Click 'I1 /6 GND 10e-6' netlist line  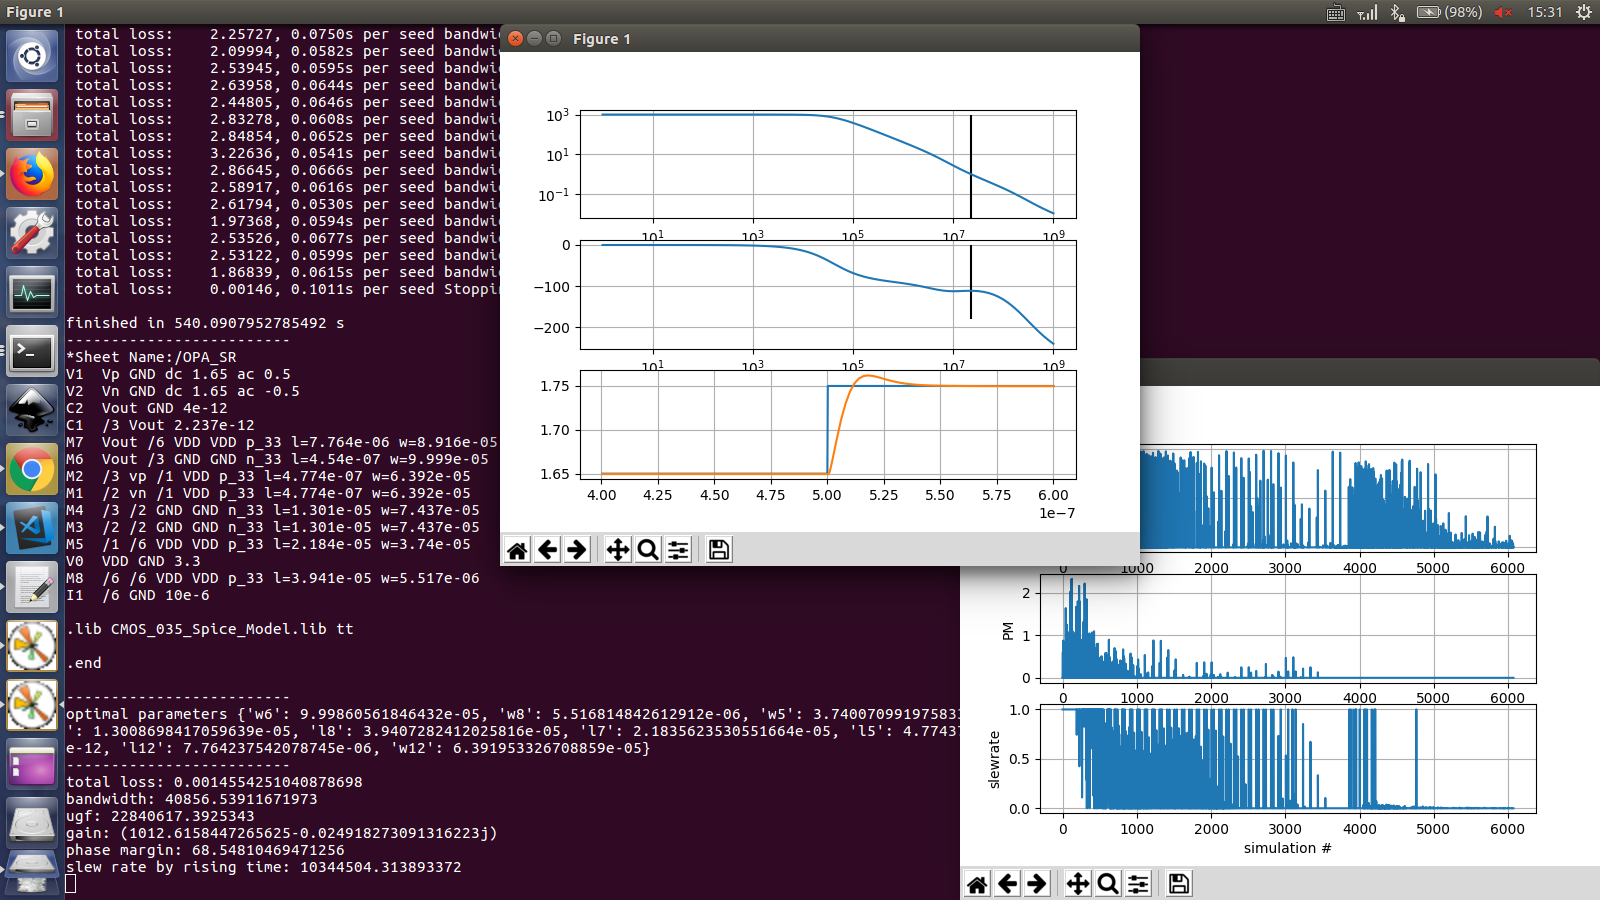pyautogui.click(x=138, y=595)
